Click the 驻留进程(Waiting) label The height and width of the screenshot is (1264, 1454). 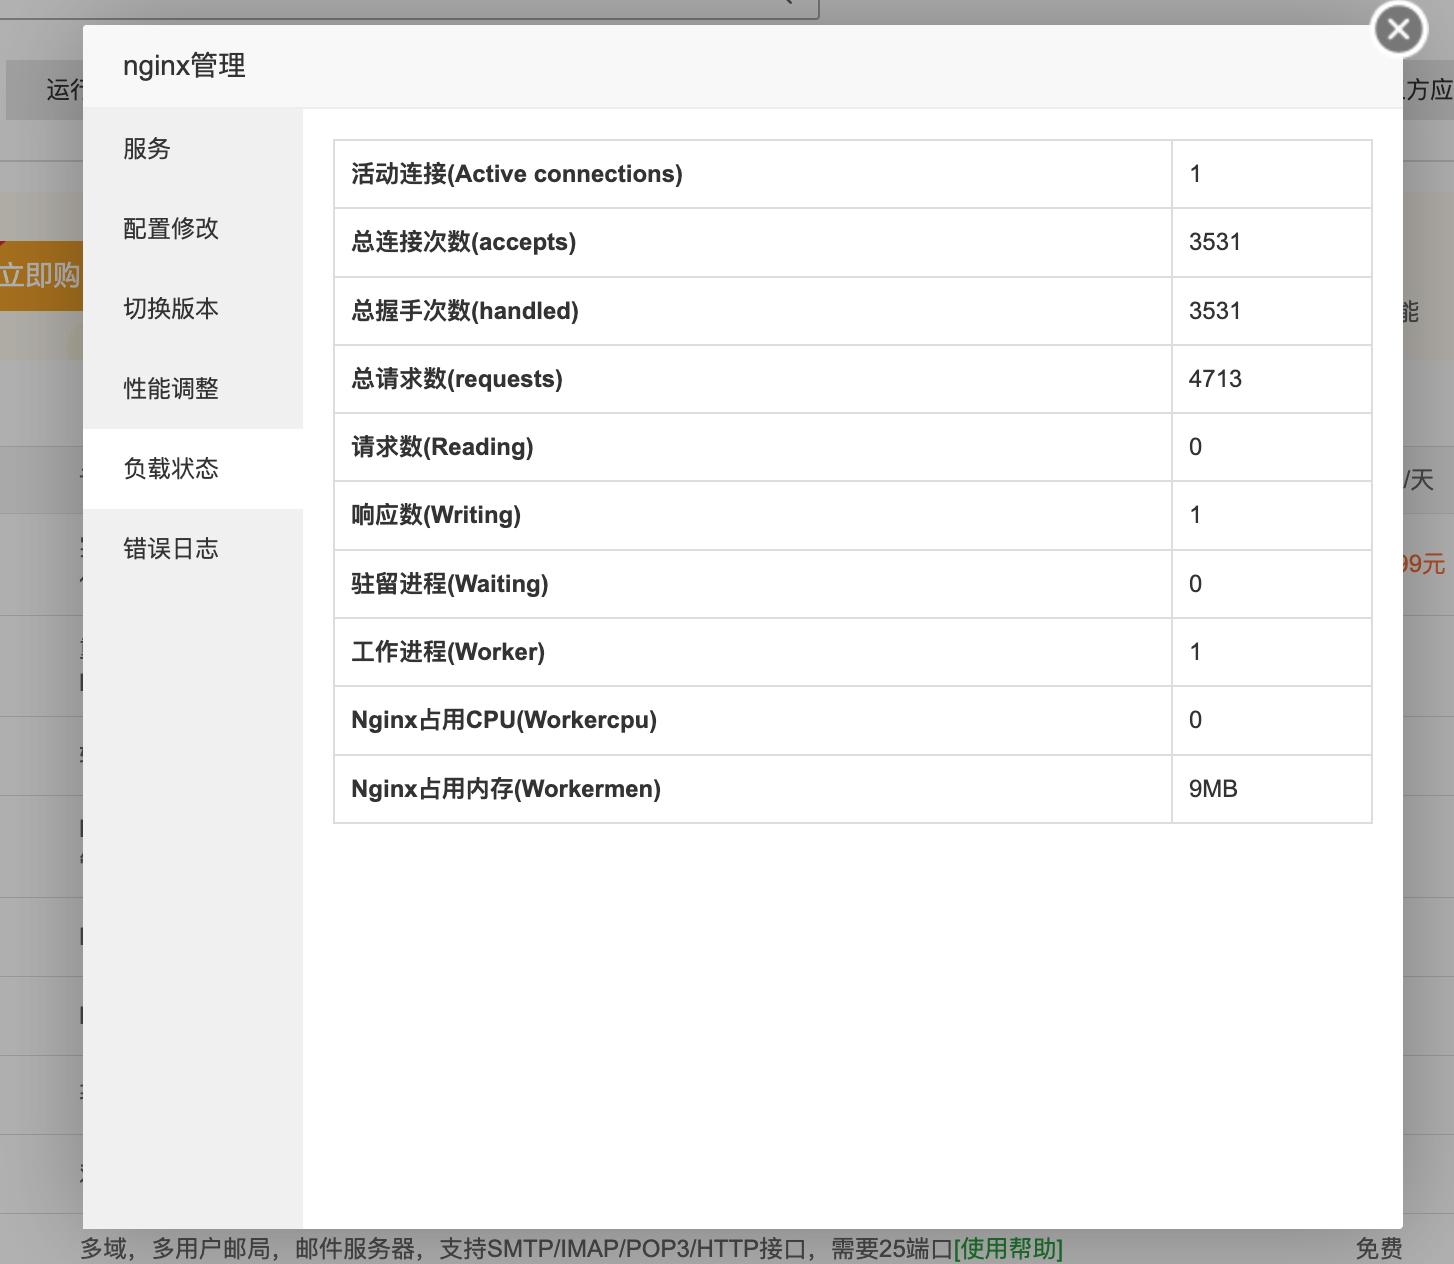[x=450, y=584]
